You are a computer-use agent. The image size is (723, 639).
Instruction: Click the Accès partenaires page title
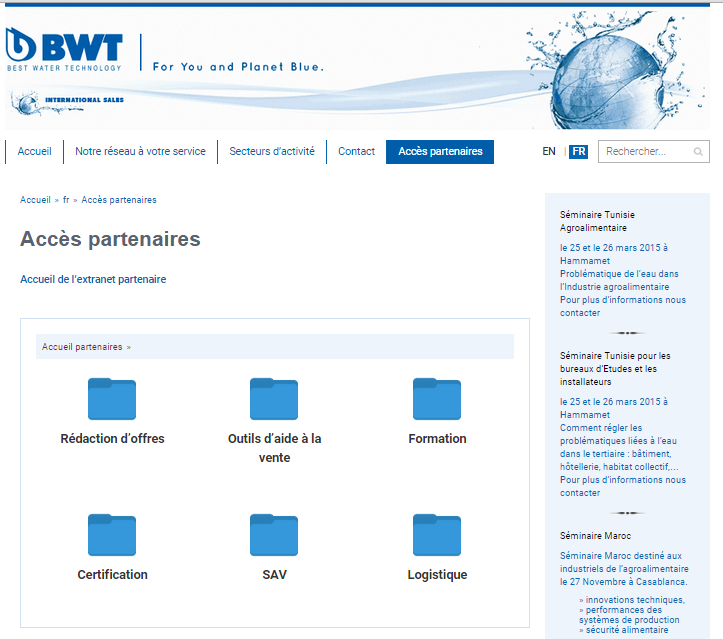click(110, 239)
